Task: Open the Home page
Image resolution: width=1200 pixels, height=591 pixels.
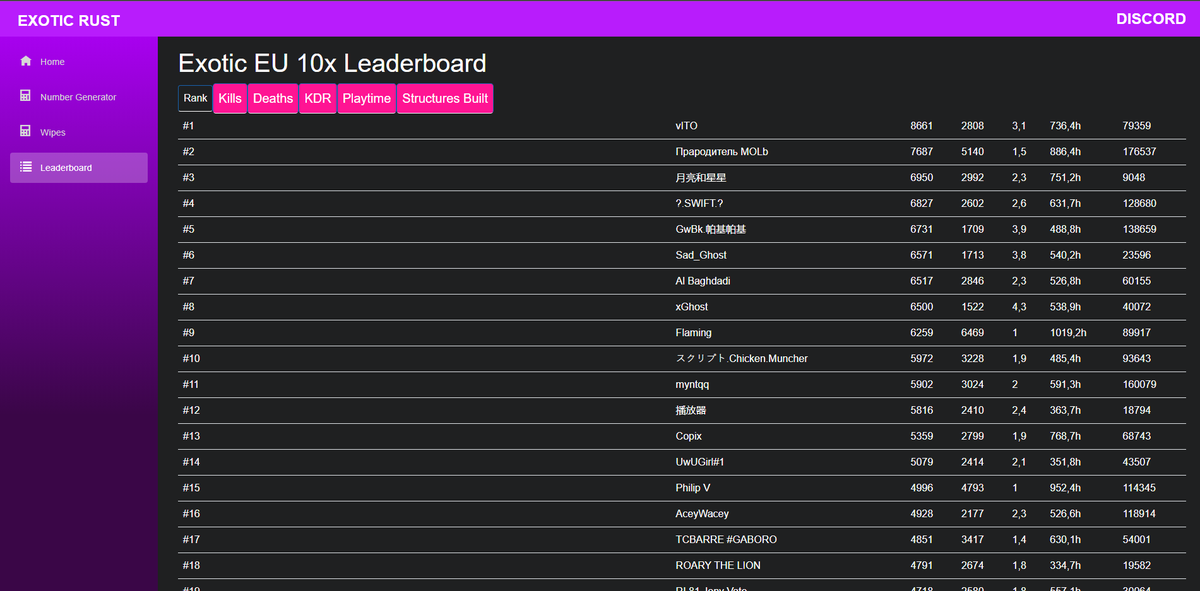Action: point(79,62)
